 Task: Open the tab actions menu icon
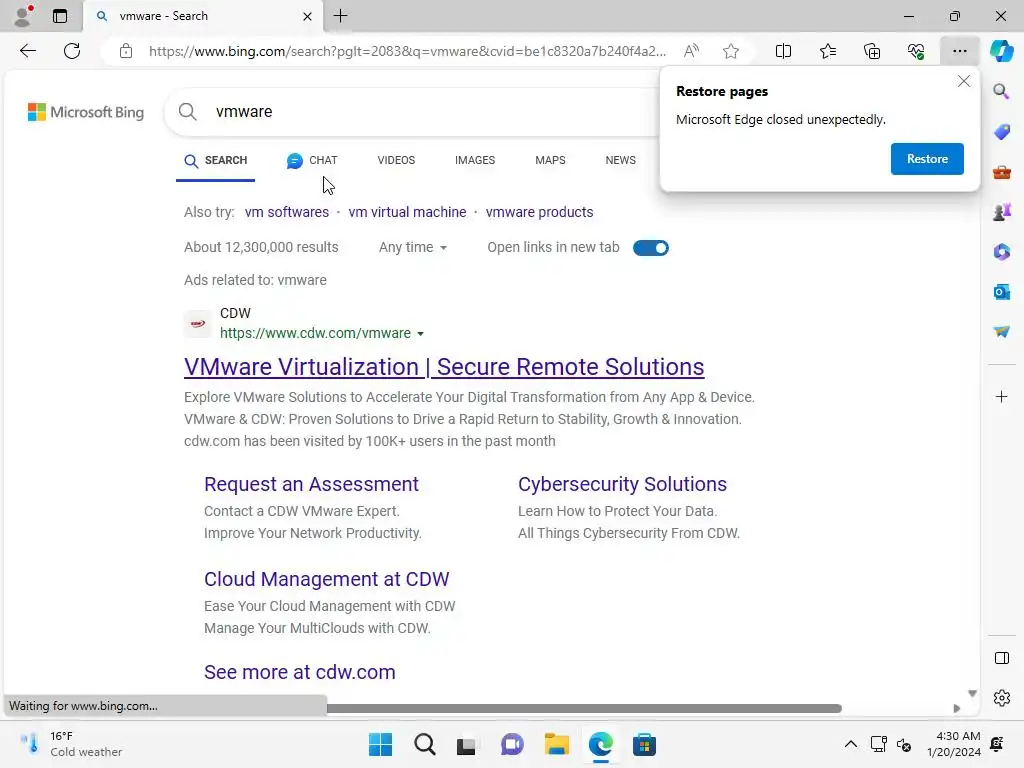[x=59, y=16]
